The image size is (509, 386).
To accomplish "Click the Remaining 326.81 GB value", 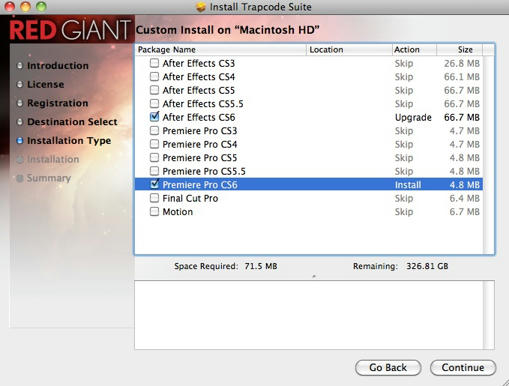I will [427, 266].
